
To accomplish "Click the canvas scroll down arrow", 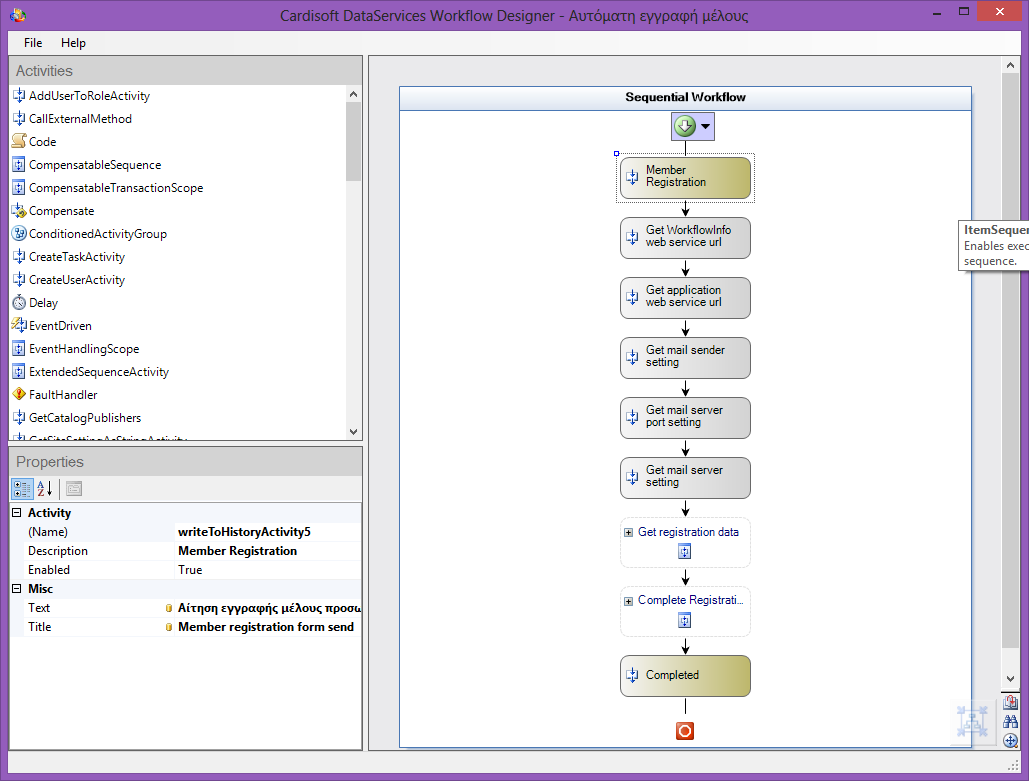I will pos(1010,679).
